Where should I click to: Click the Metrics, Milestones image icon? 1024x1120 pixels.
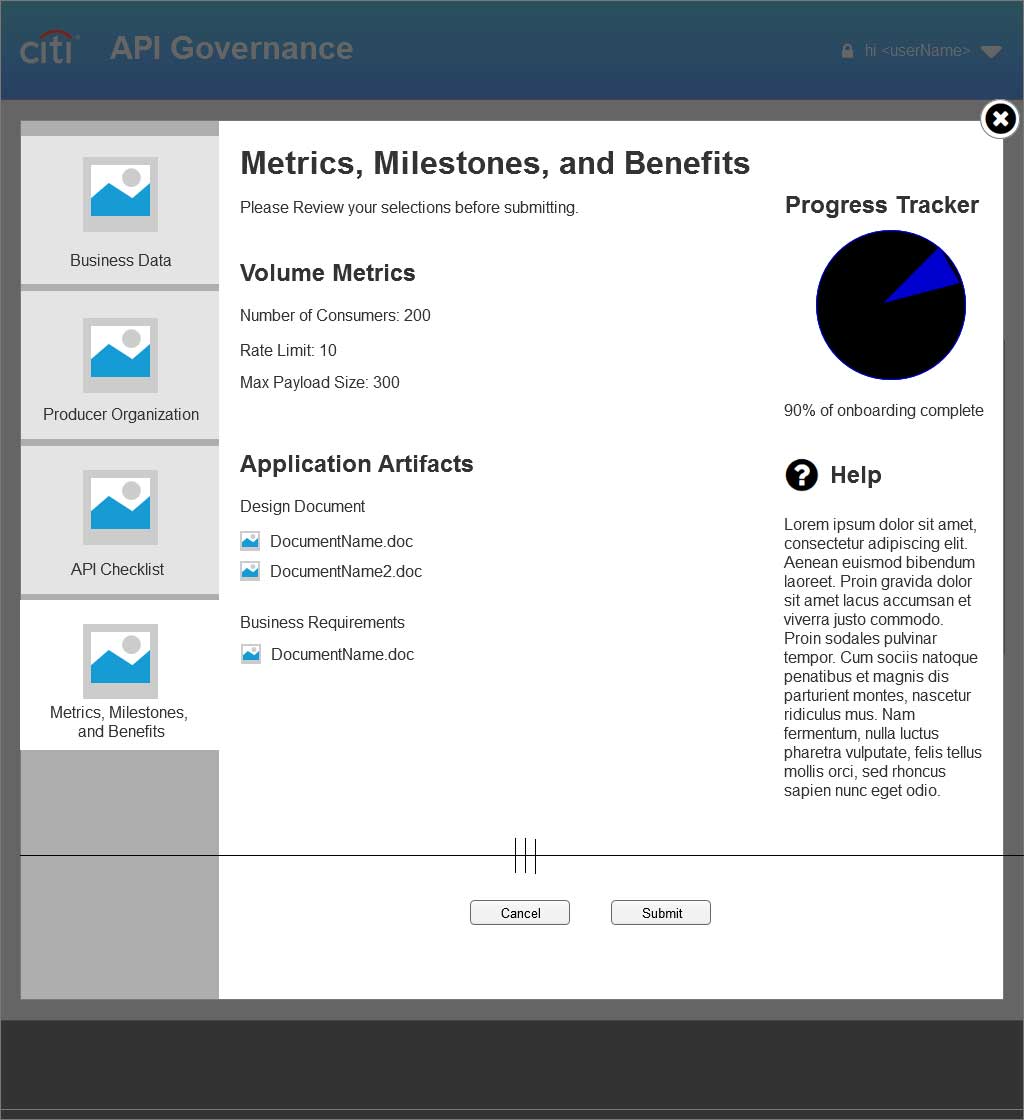(x=120, y=661)
